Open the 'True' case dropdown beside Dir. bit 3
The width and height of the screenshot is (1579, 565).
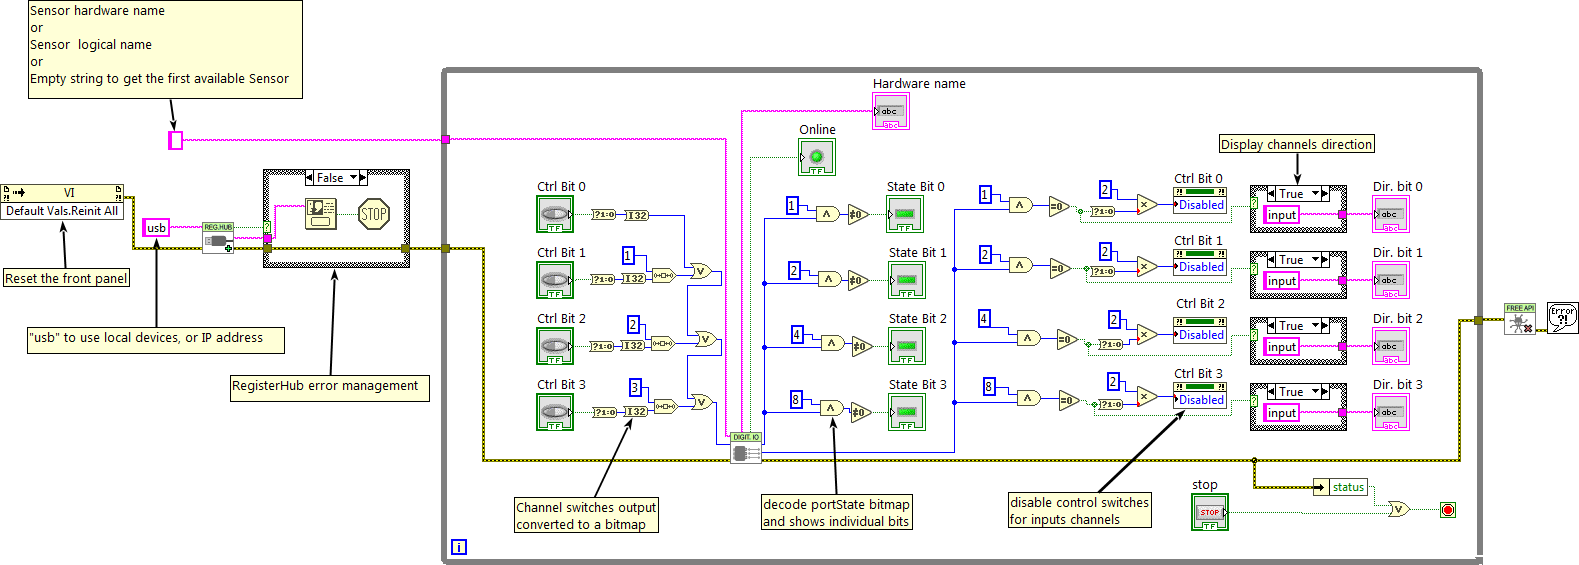tap(1317, 392)
